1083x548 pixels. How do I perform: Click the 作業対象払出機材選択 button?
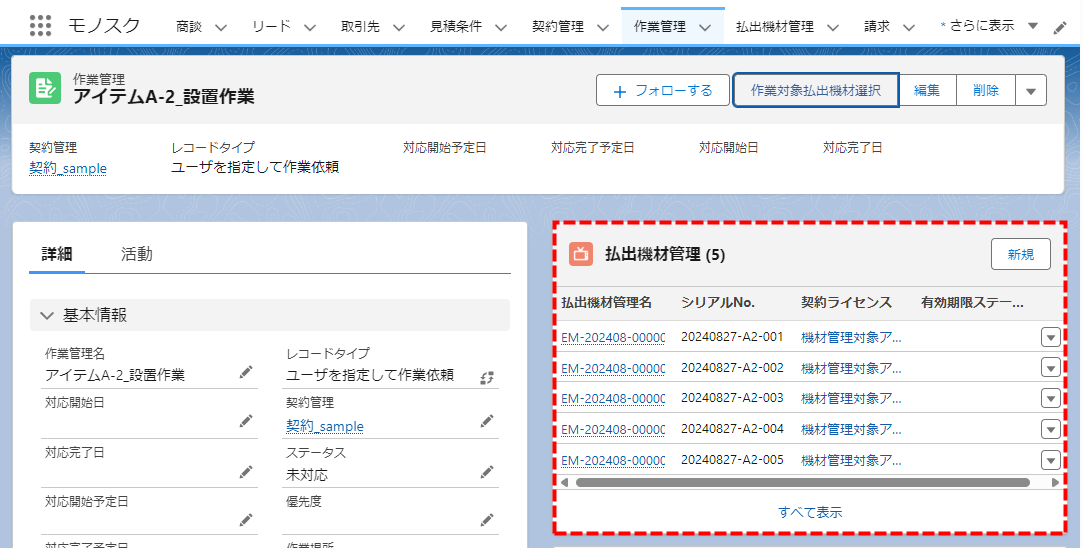tap(815, 90)
